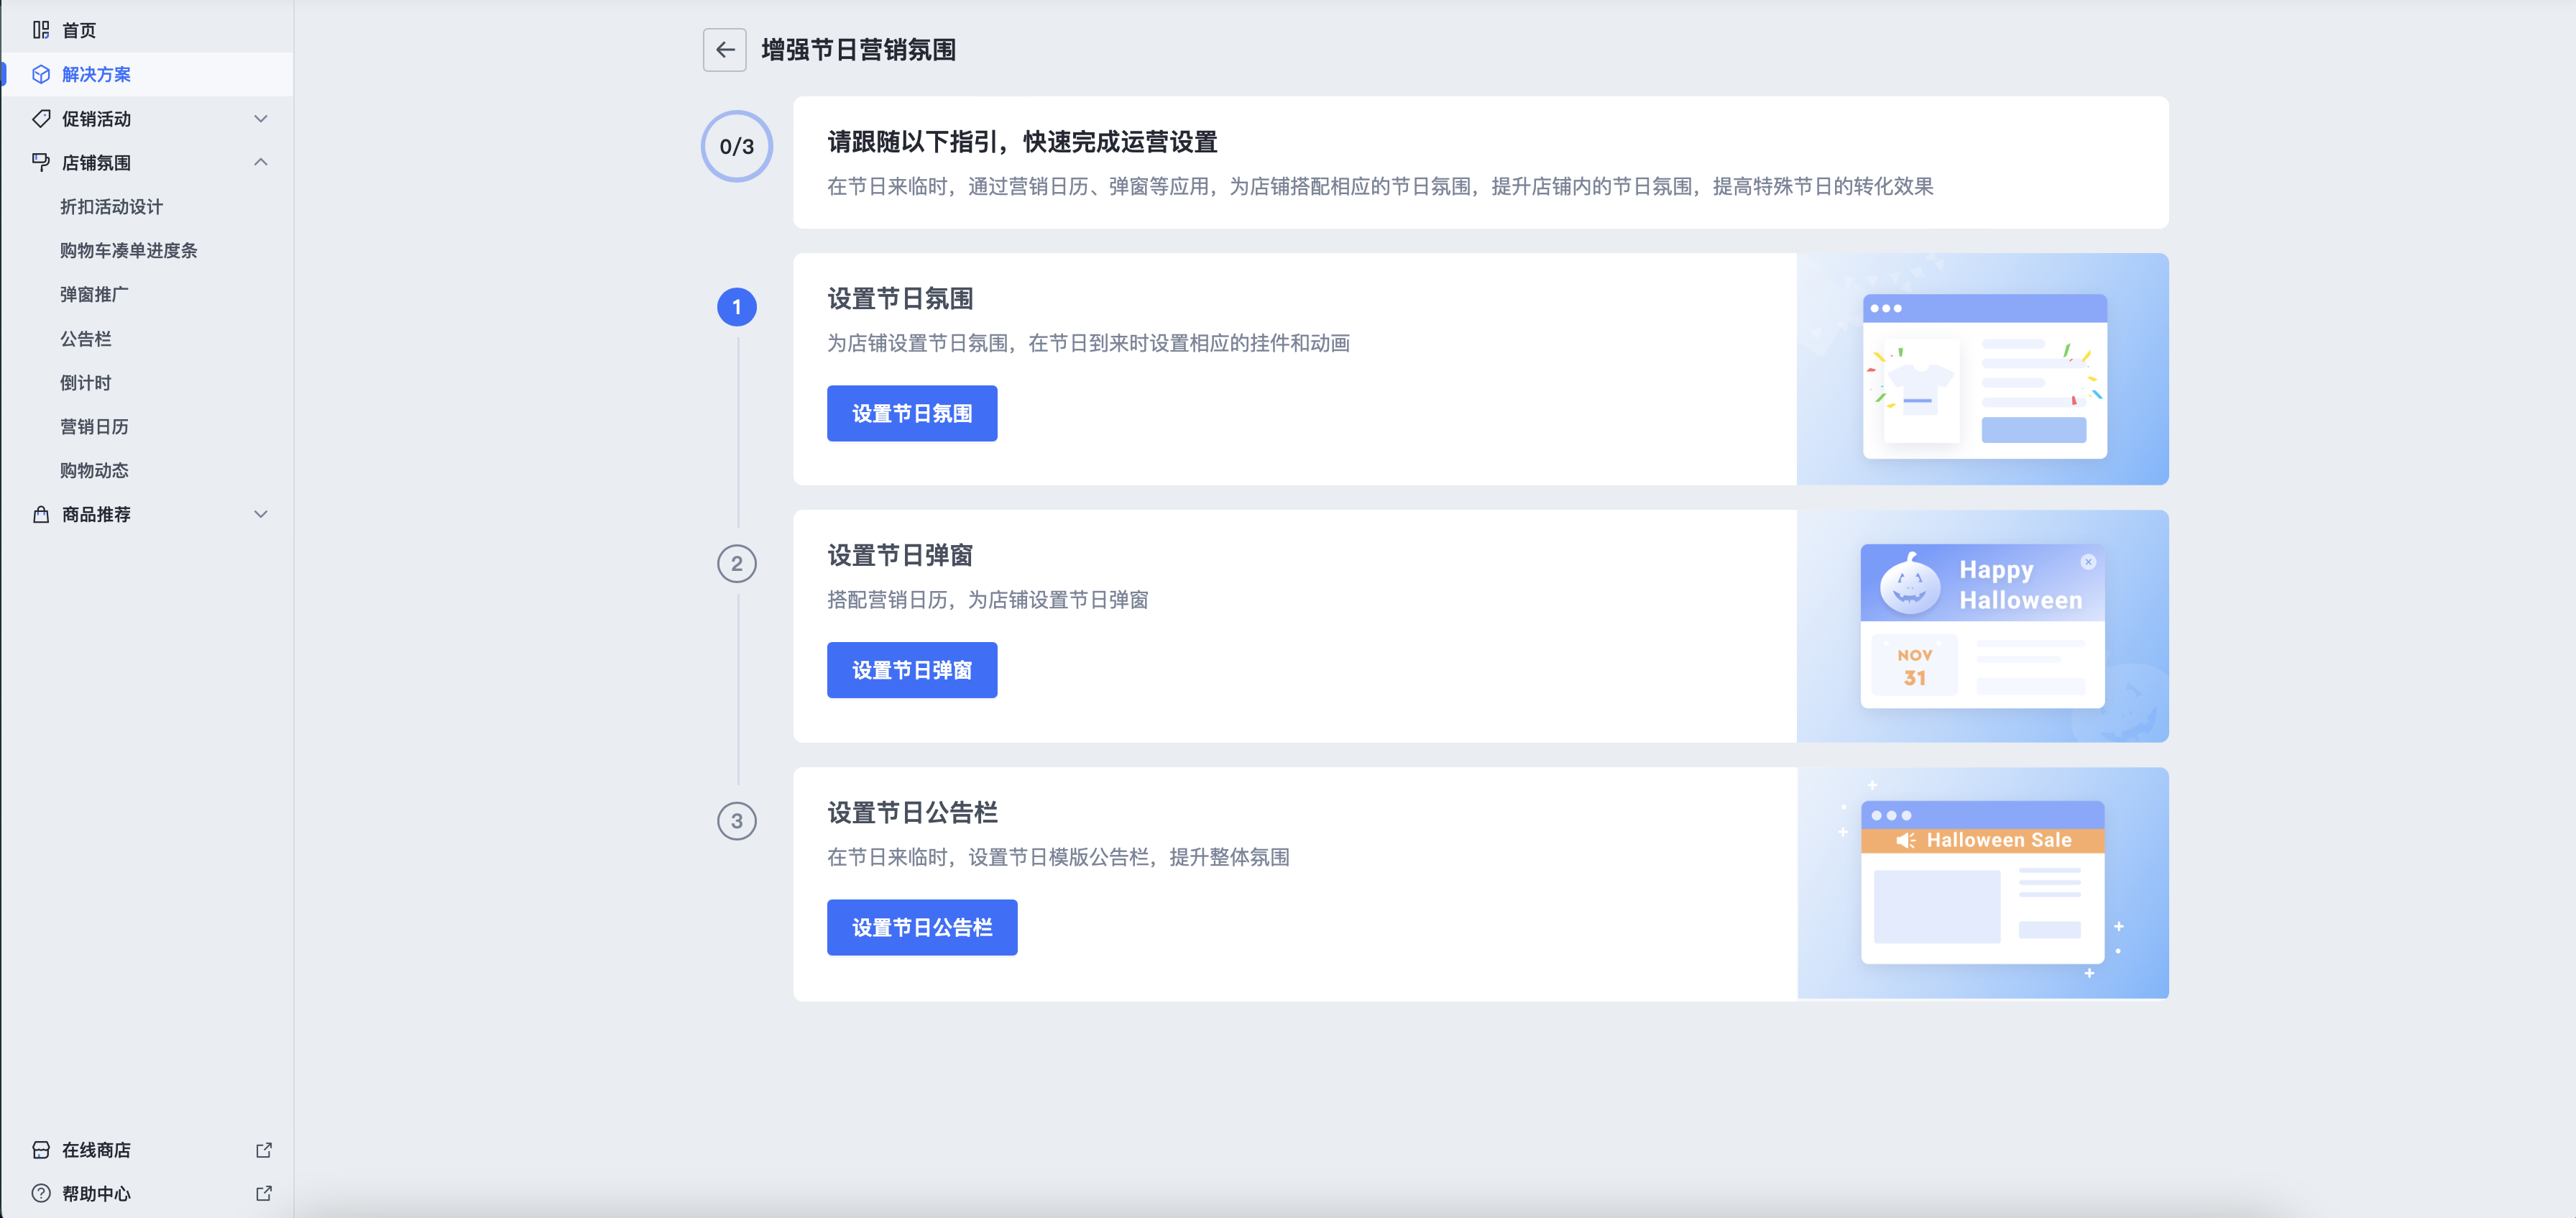This screenshot has height=1218, width=2576.
Task: Collapse the 店铺氛围 section
Action: [x=261, y=162]
